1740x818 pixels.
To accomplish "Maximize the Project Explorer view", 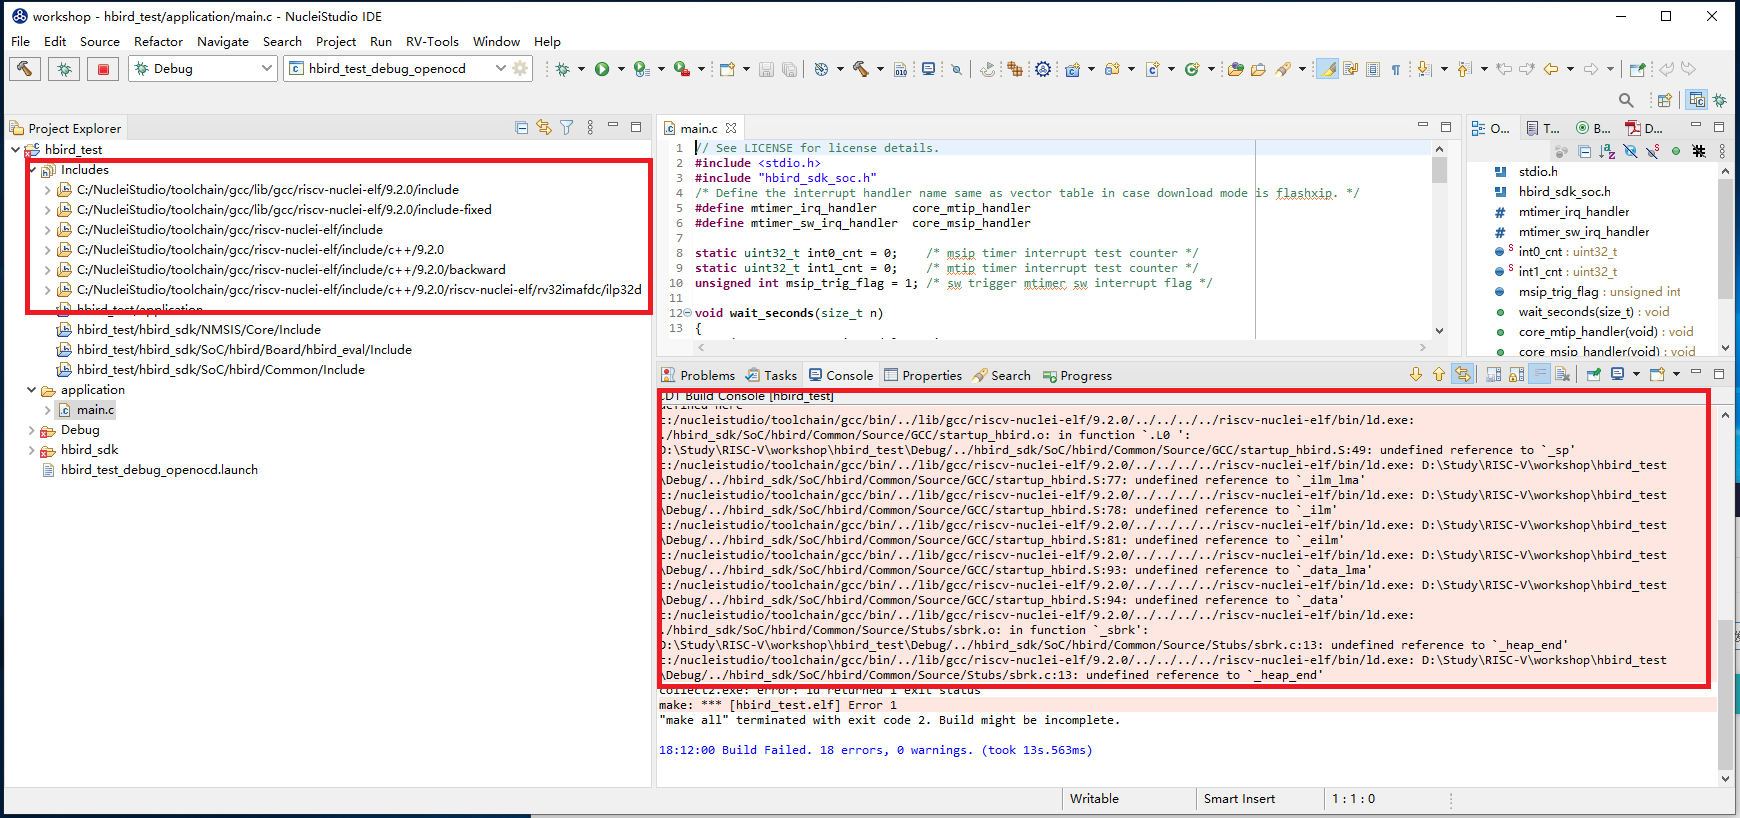I will (x=636, y=127).
